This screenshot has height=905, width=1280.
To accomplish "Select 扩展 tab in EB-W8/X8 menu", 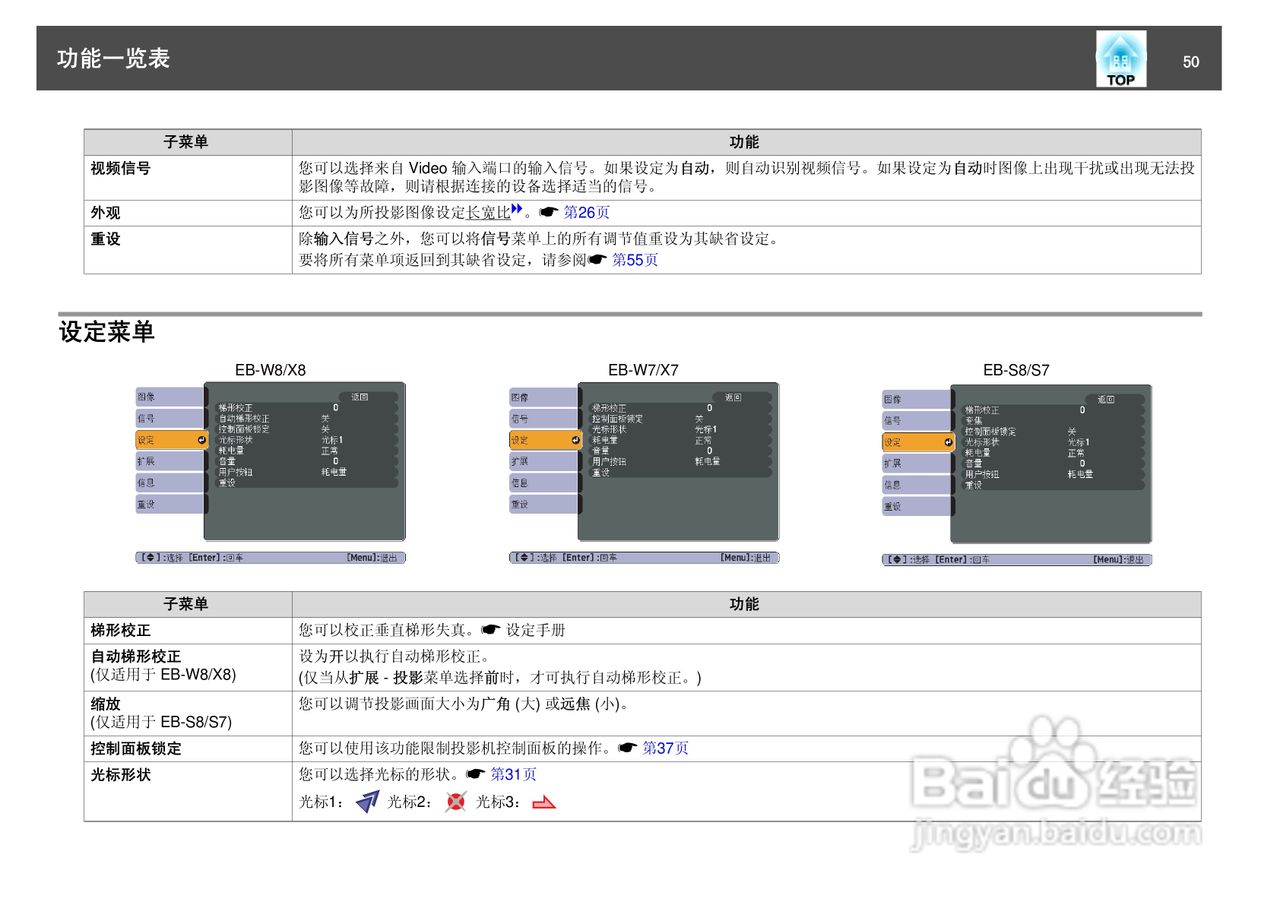I will [170, 461].
